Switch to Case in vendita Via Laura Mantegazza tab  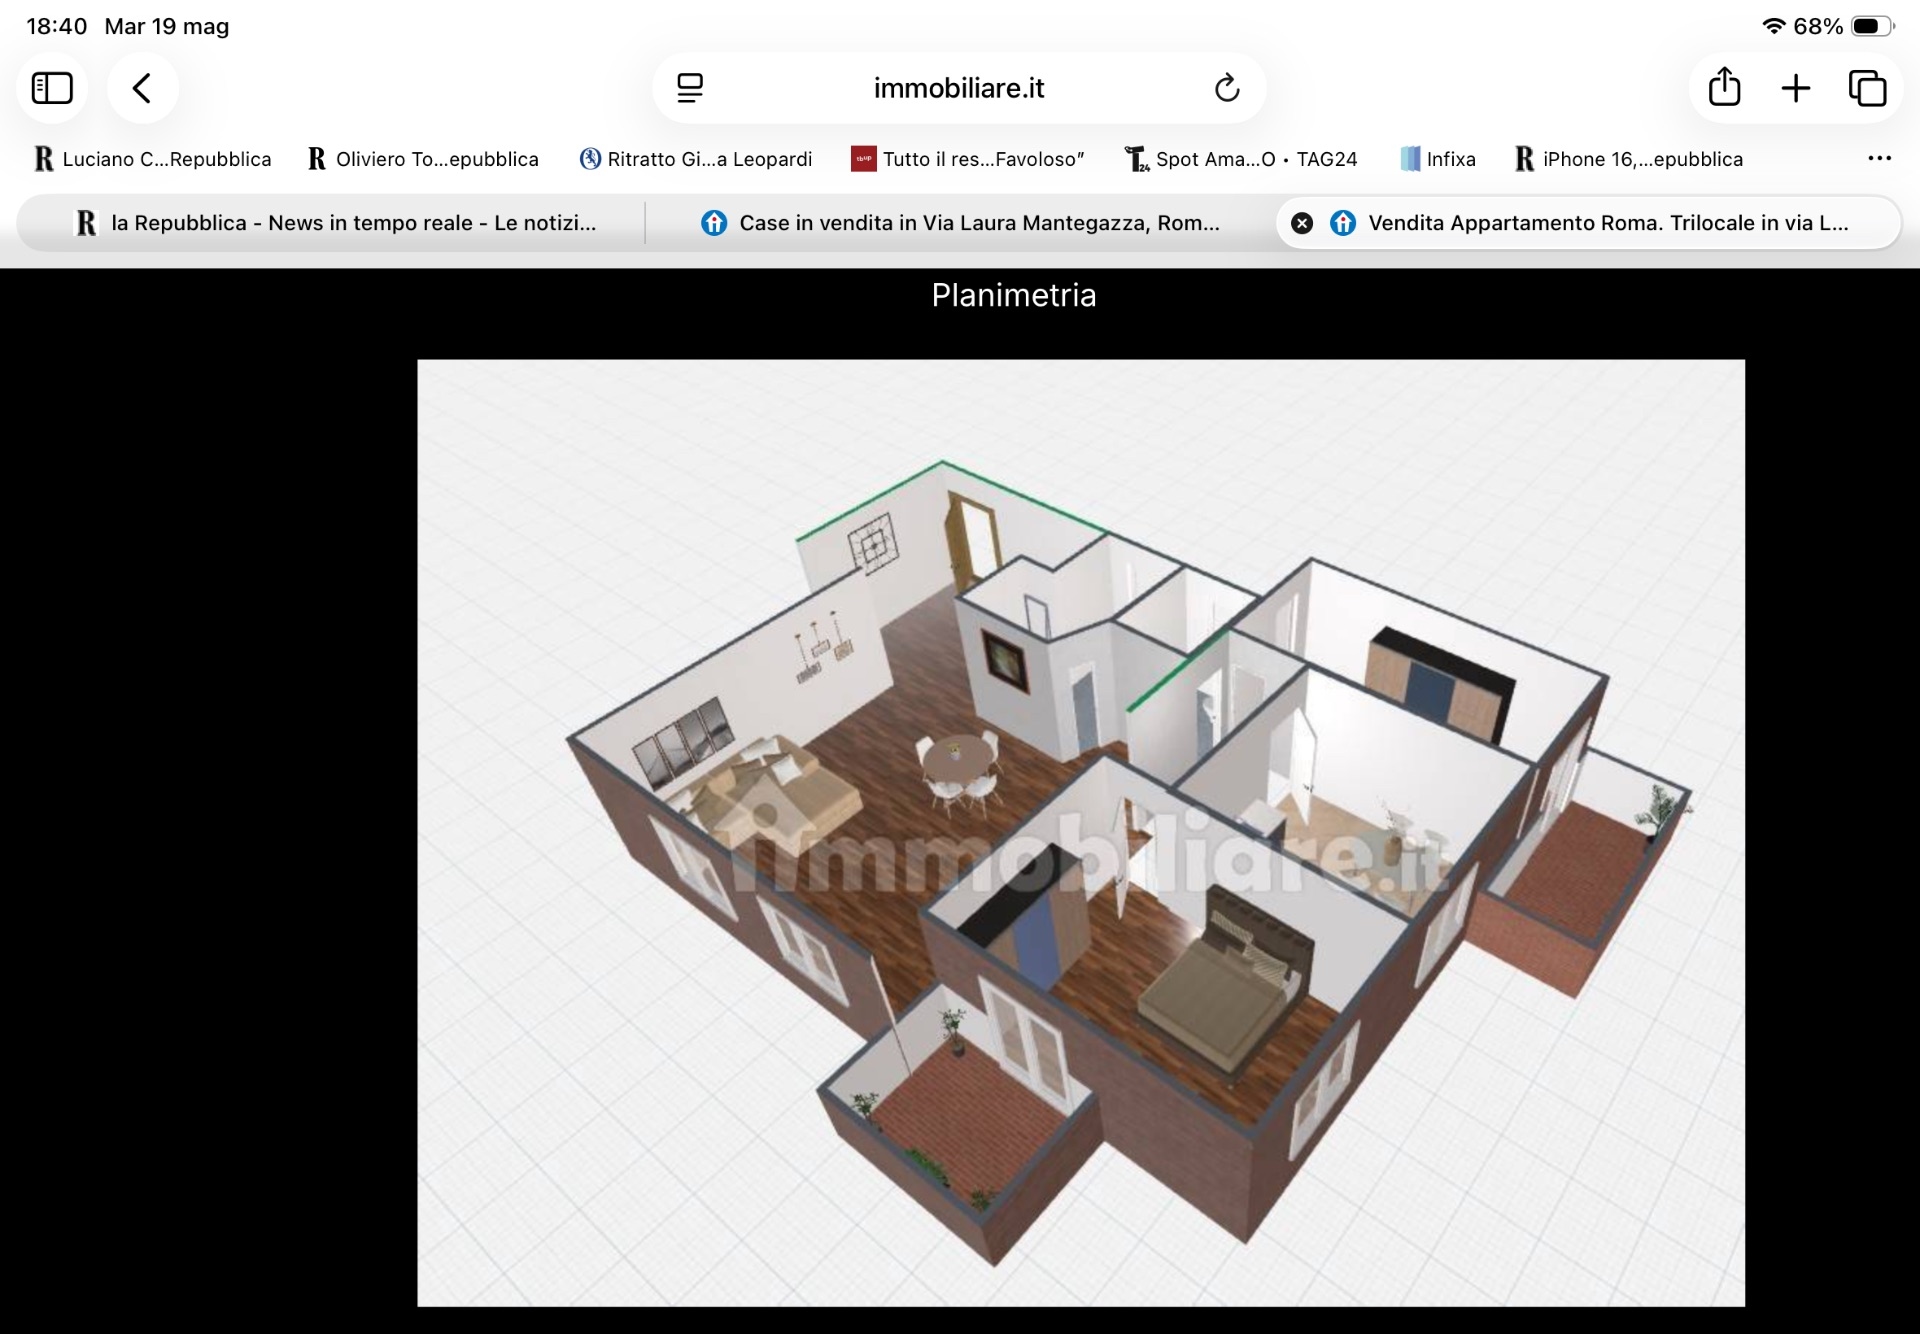point(960,223)
